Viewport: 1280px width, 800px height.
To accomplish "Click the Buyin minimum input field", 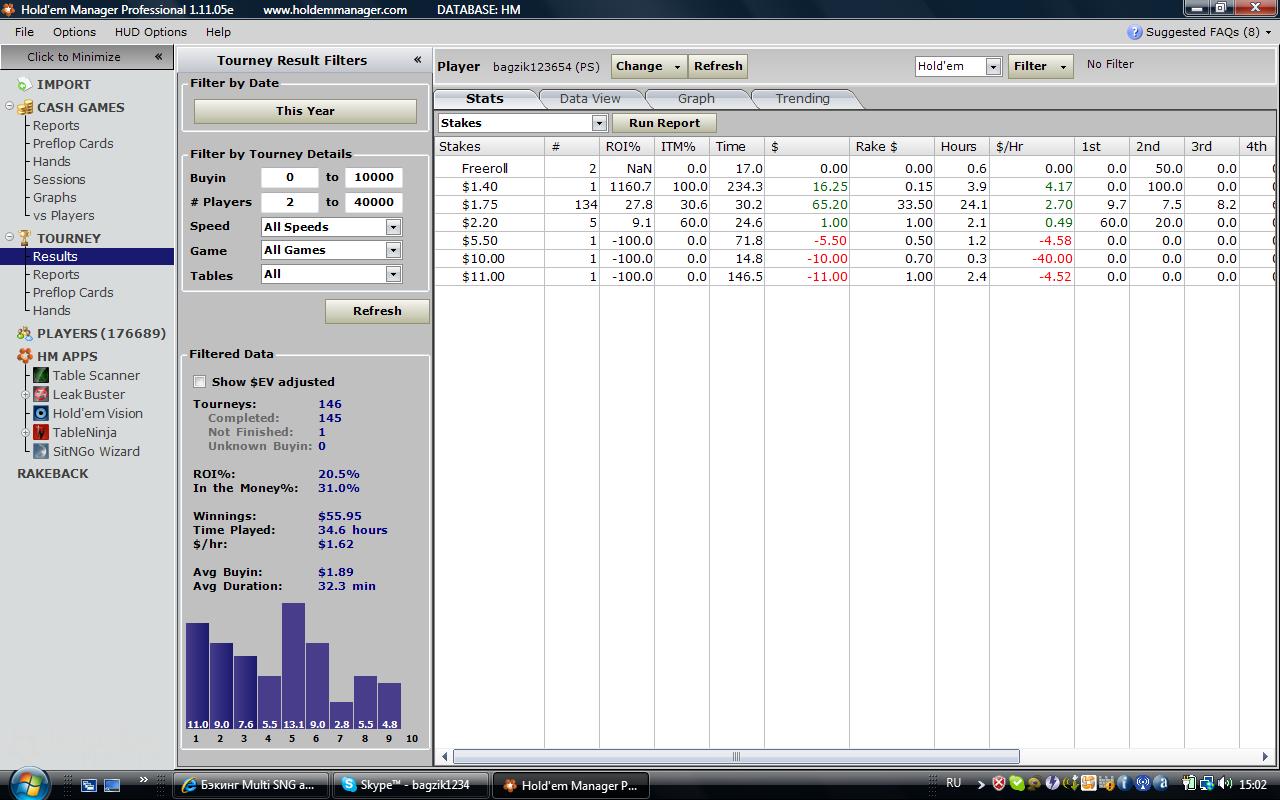I will click(289, 177).
